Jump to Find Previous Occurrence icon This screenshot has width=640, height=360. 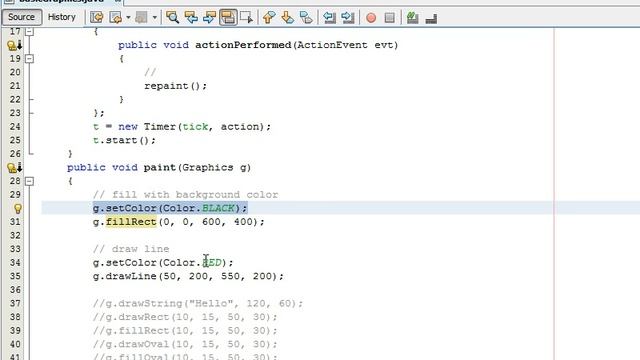tap(191, 17)
